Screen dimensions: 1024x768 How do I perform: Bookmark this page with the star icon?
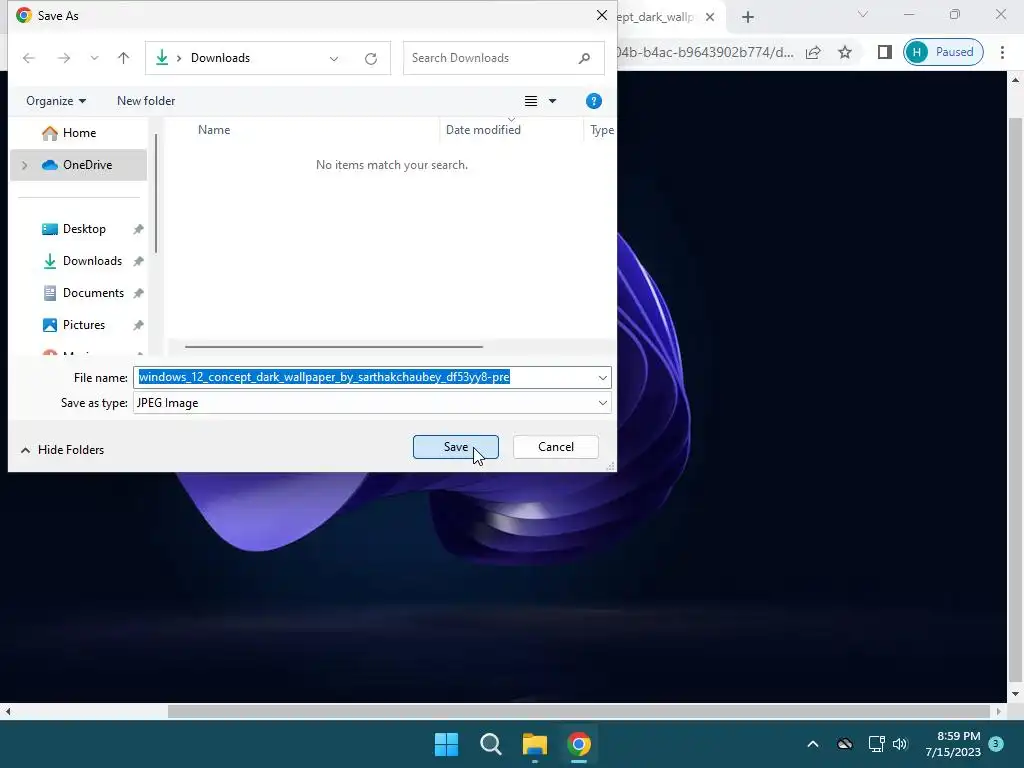(845, 52)
